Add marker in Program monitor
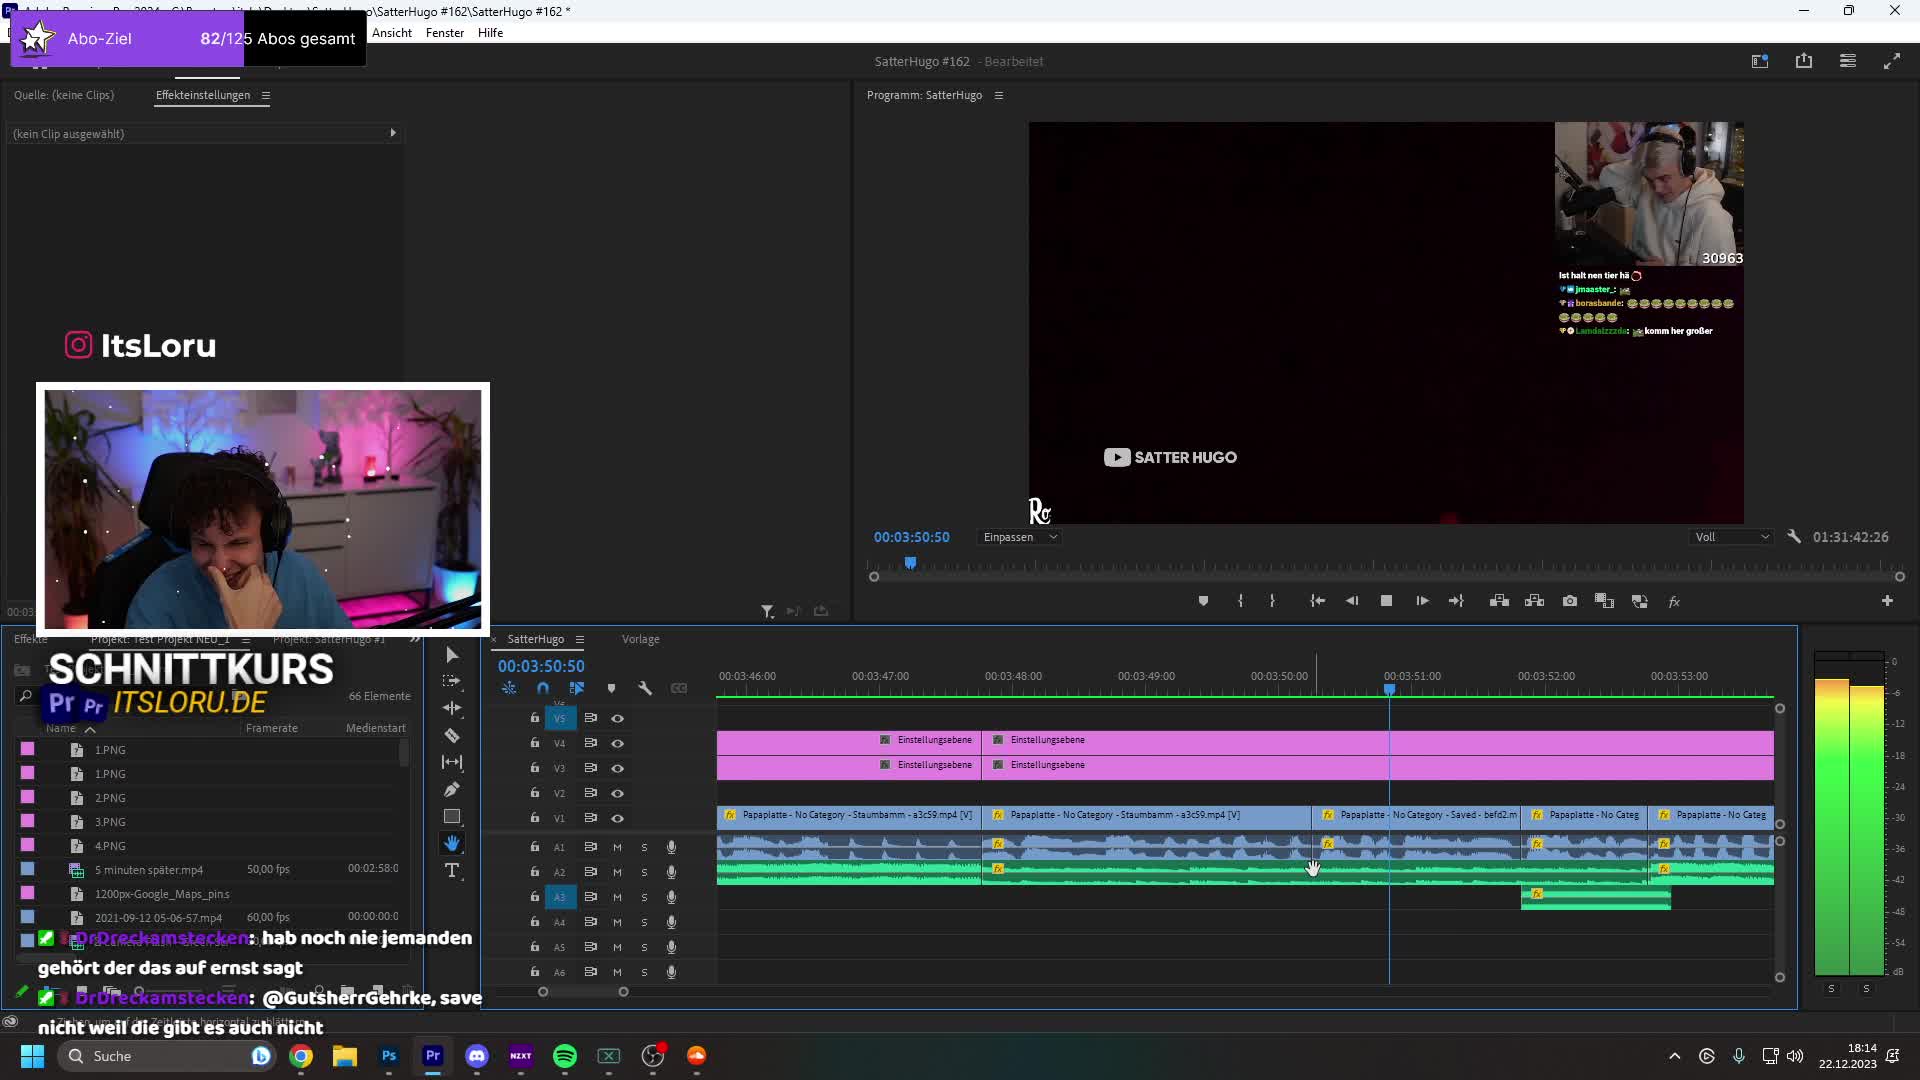 (1203, 601)
